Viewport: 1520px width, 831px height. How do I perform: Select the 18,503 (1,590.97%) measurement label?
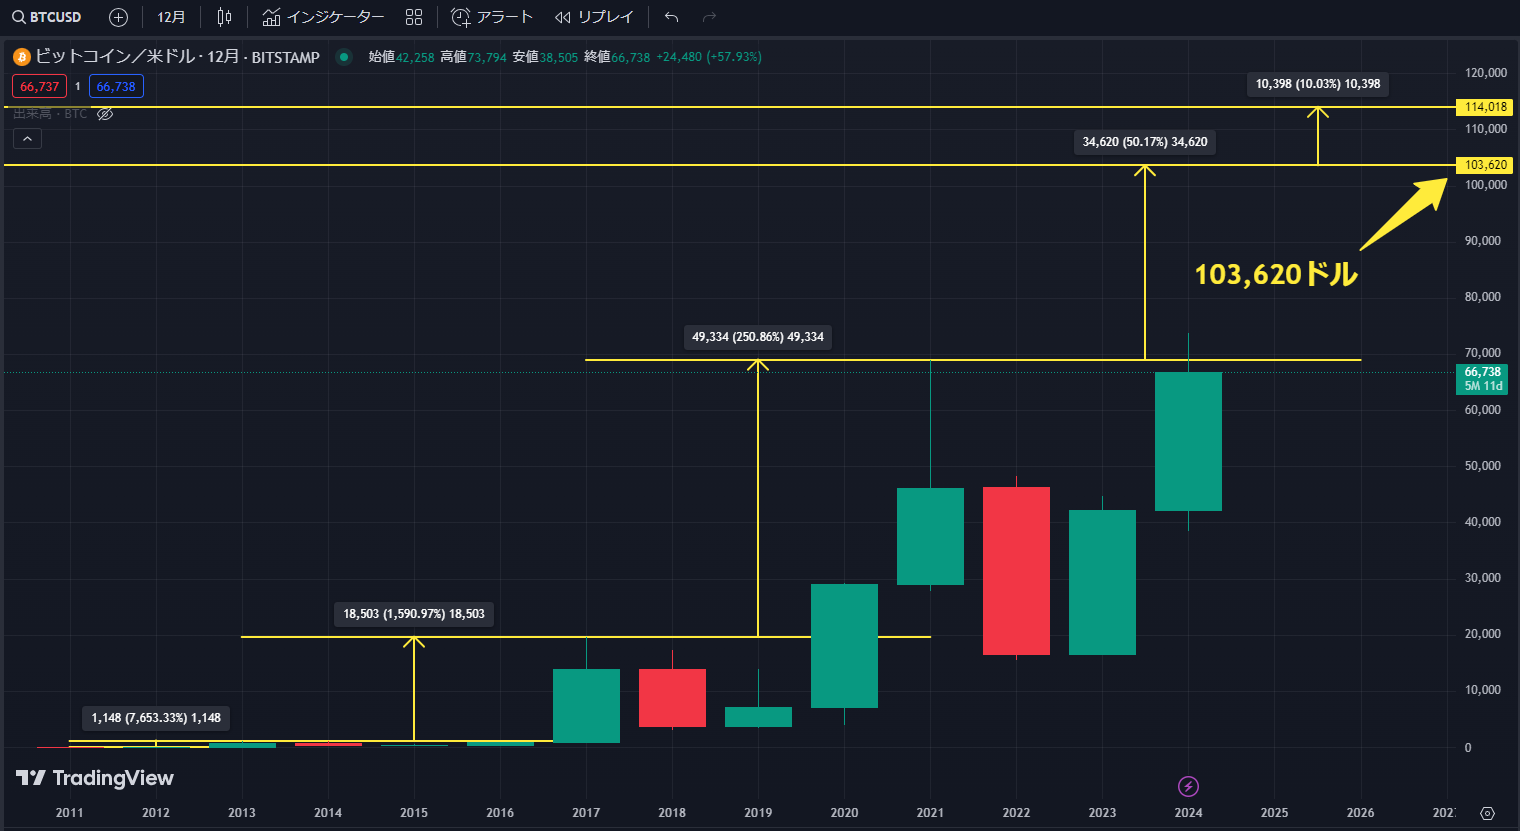click(414, 614)
